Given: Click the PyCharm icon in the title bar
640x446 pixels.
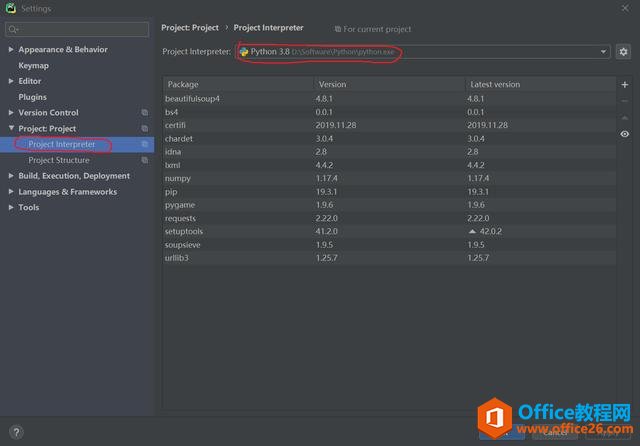Looking at the screenshot, I should [x=11, y=8].
